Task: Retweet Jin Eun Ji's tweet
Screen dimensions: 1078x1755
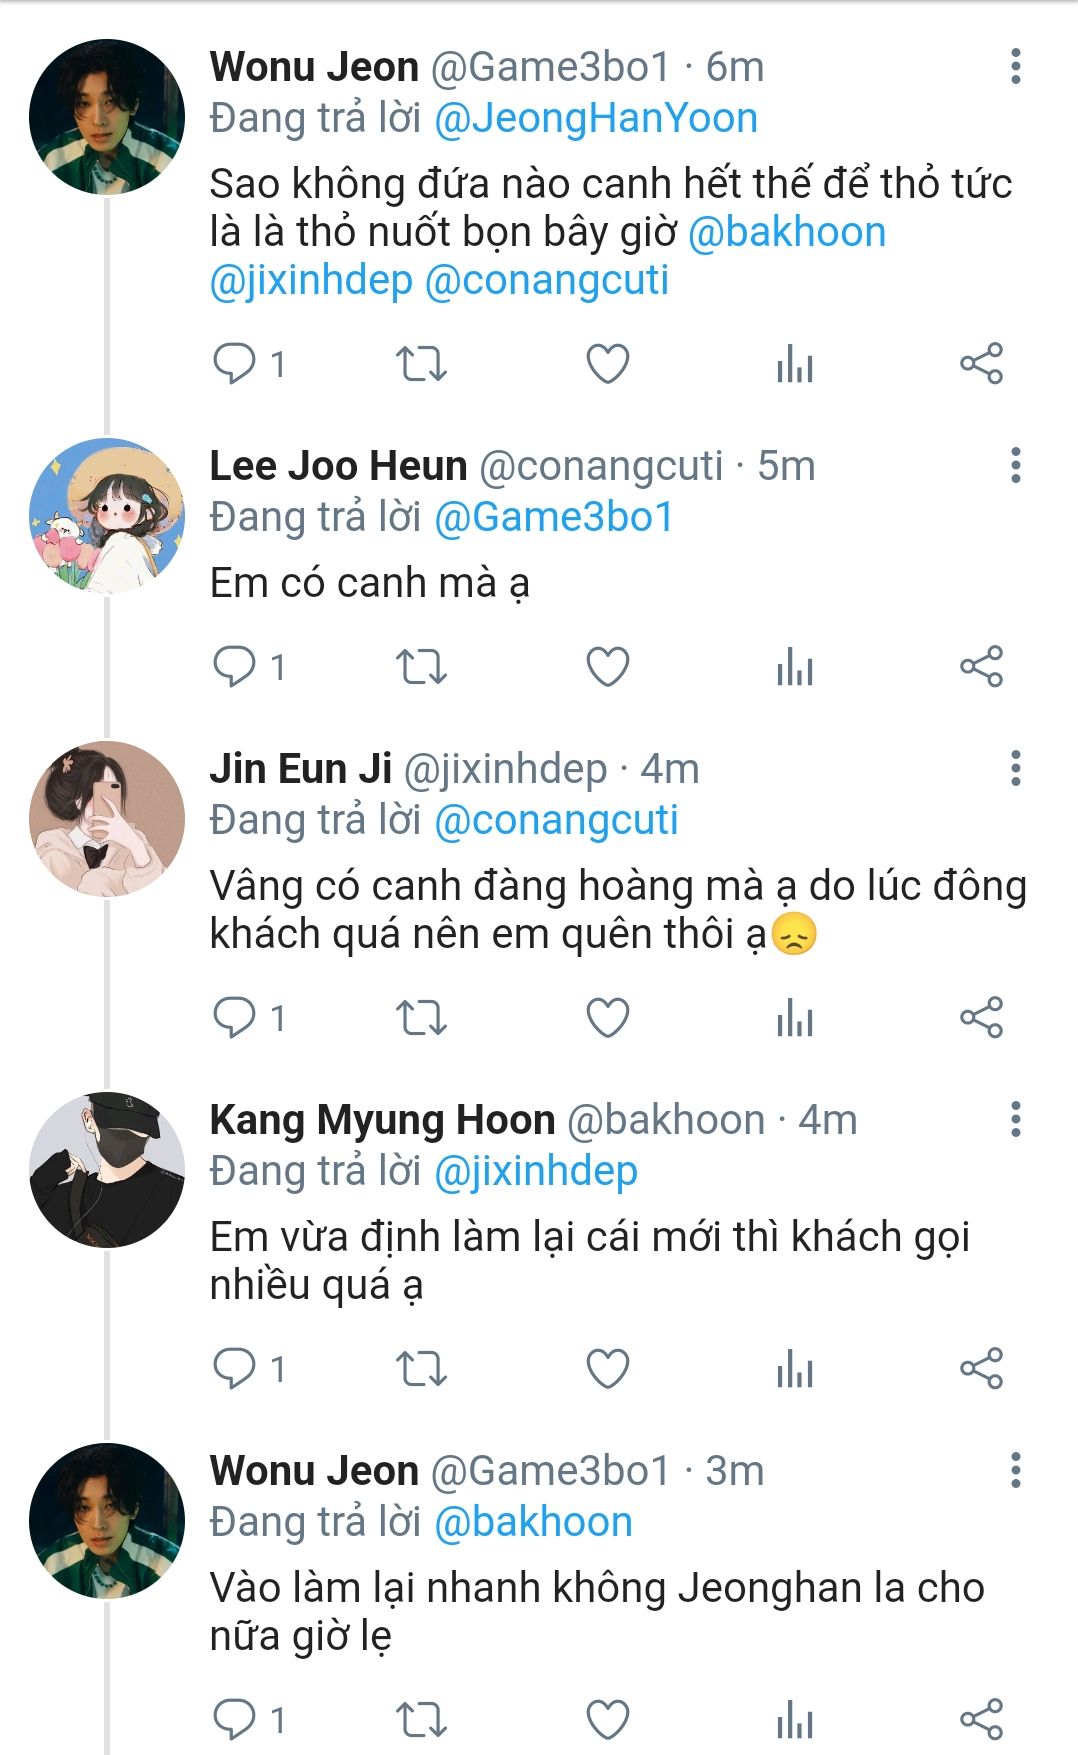Action: pyautogui.click(x=421, y=1018)
